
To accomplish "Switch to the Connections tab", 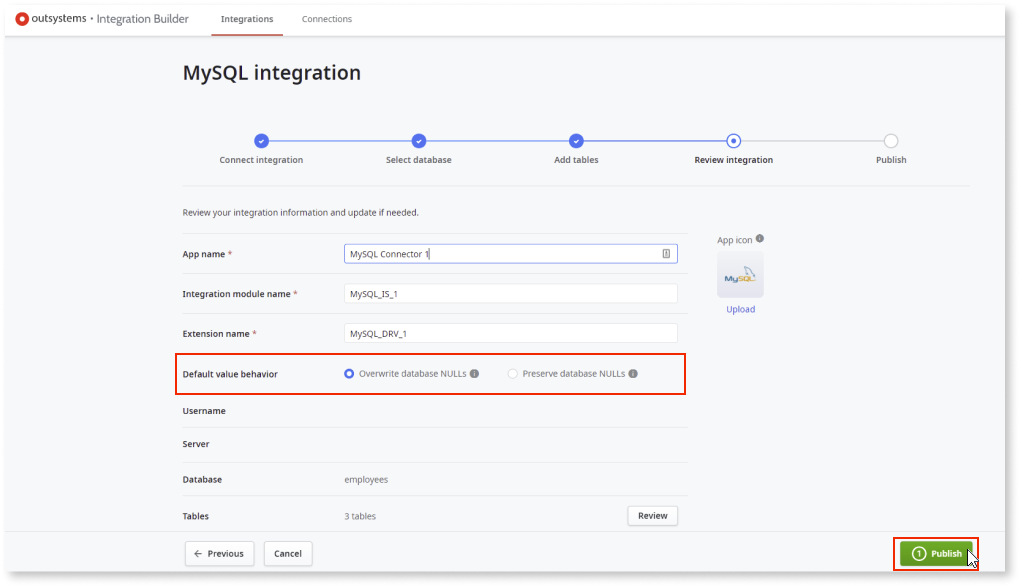I will [x=326, y=18].
